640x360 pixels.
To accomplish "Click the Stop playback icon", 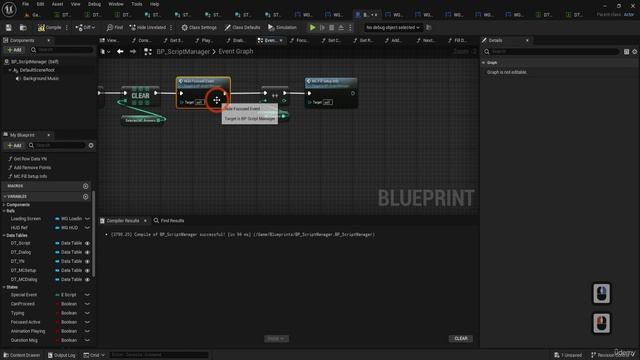I will tap(331, 28).
